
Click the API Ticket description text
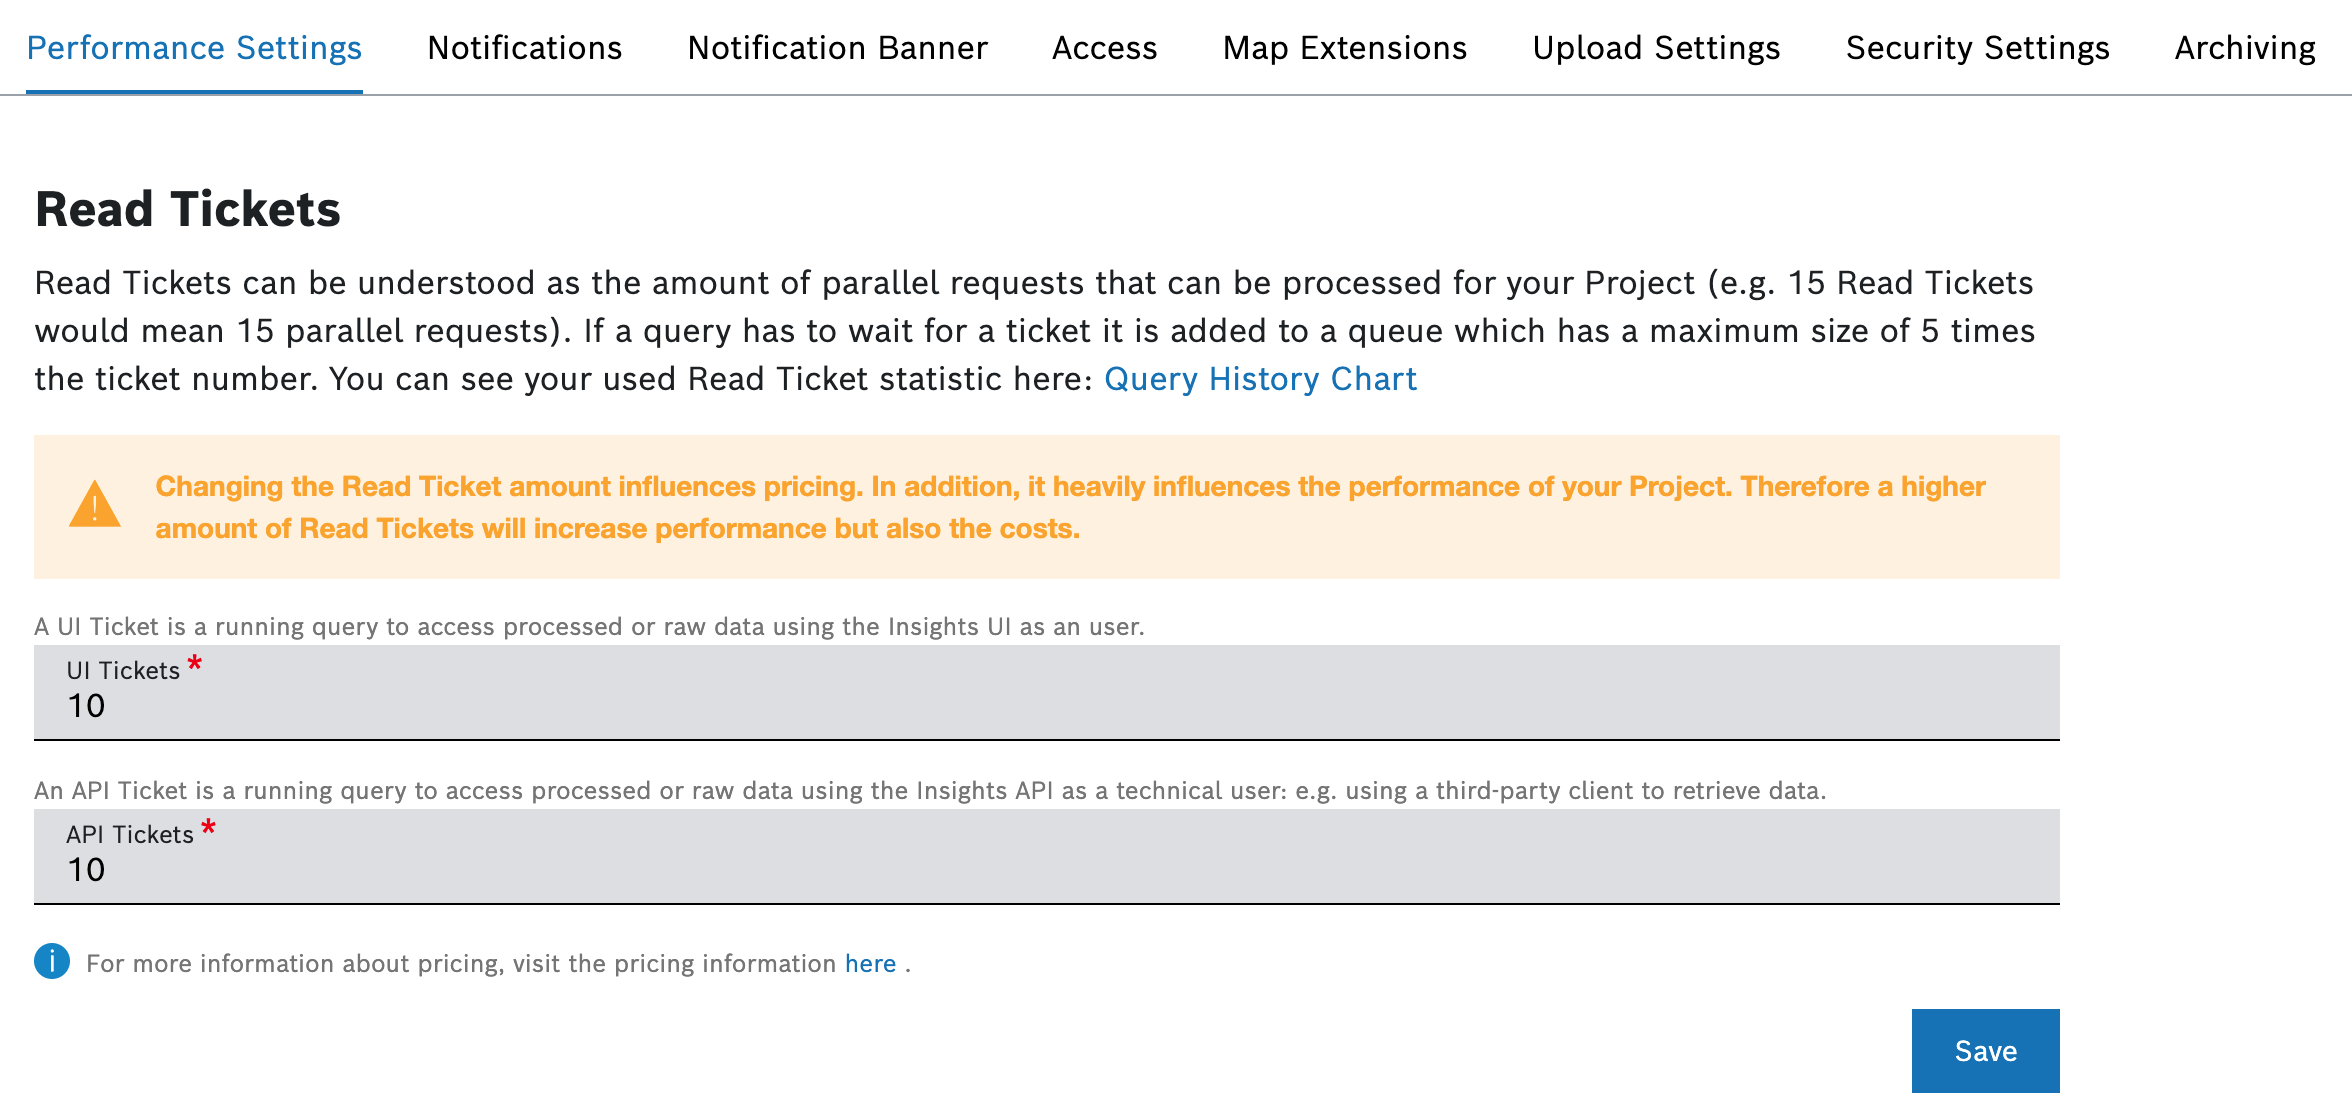coord(930,791)
